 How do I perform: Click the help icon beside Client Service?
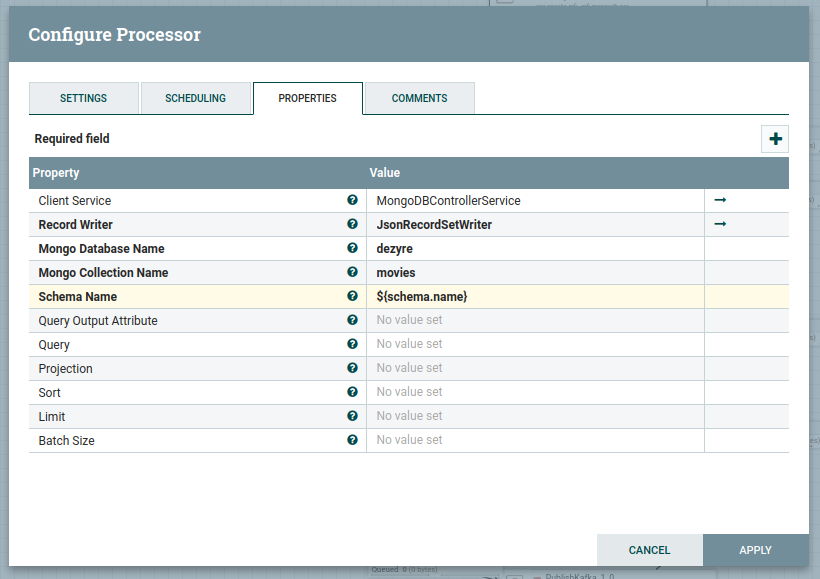point(352,200)
